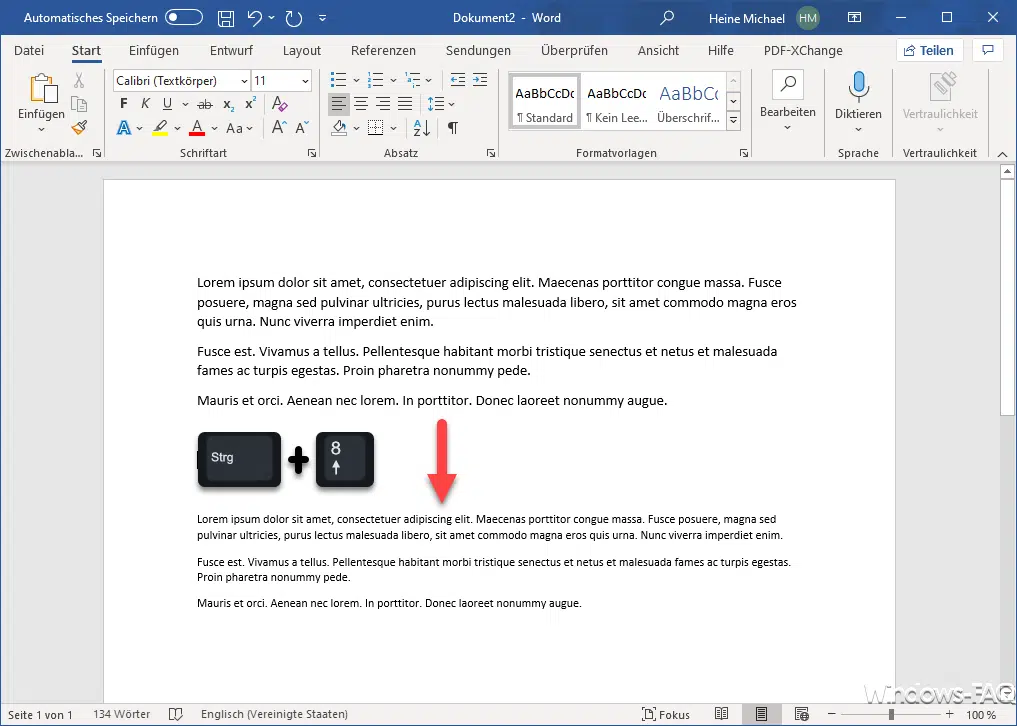Select the AaBbCc Überschrift style

coord(690,100)
